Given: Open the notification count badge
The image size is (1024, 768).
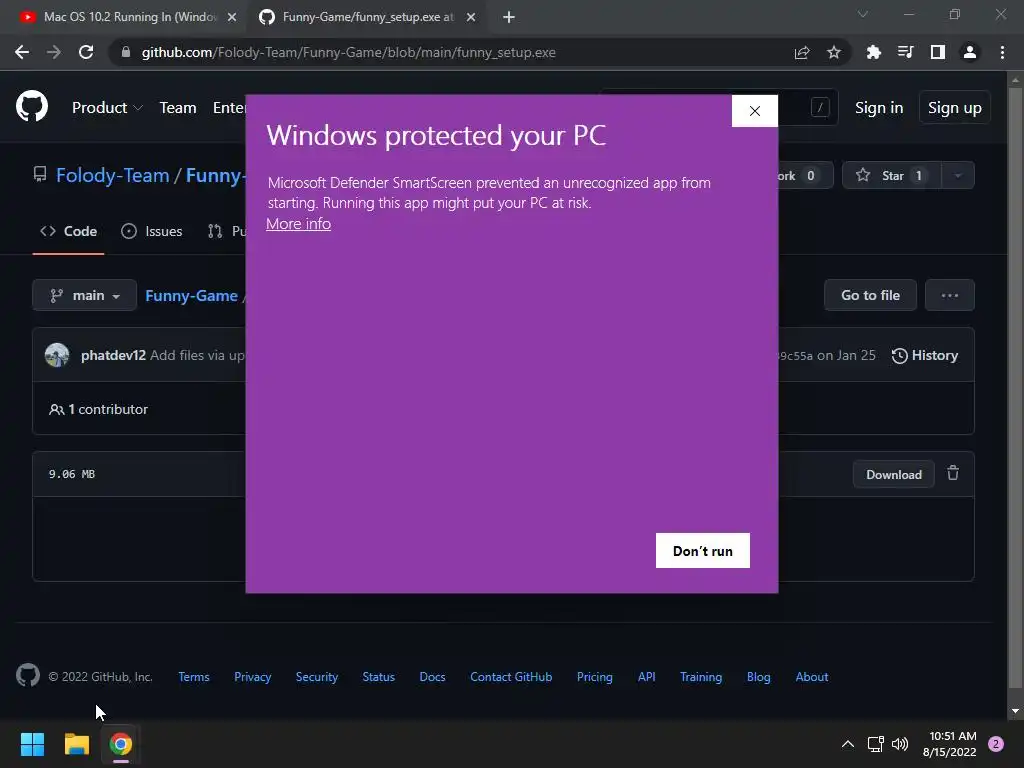Looking at the screenshot, I should (x=996, y=744).
